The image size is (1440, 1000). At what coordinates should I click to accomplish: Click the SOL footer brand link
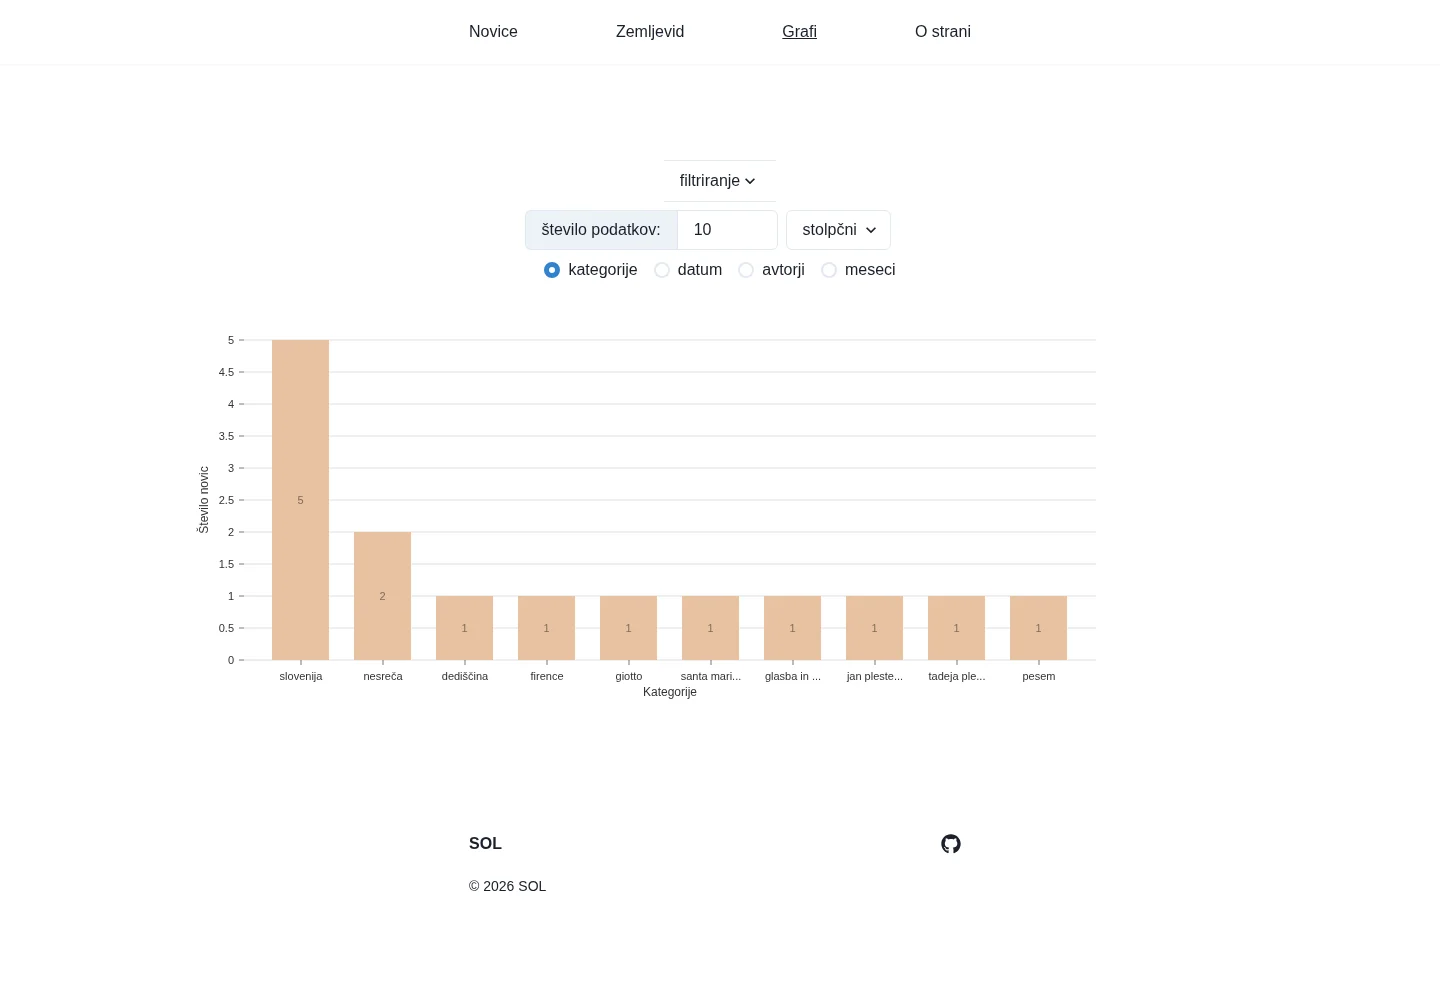[485, 844]
